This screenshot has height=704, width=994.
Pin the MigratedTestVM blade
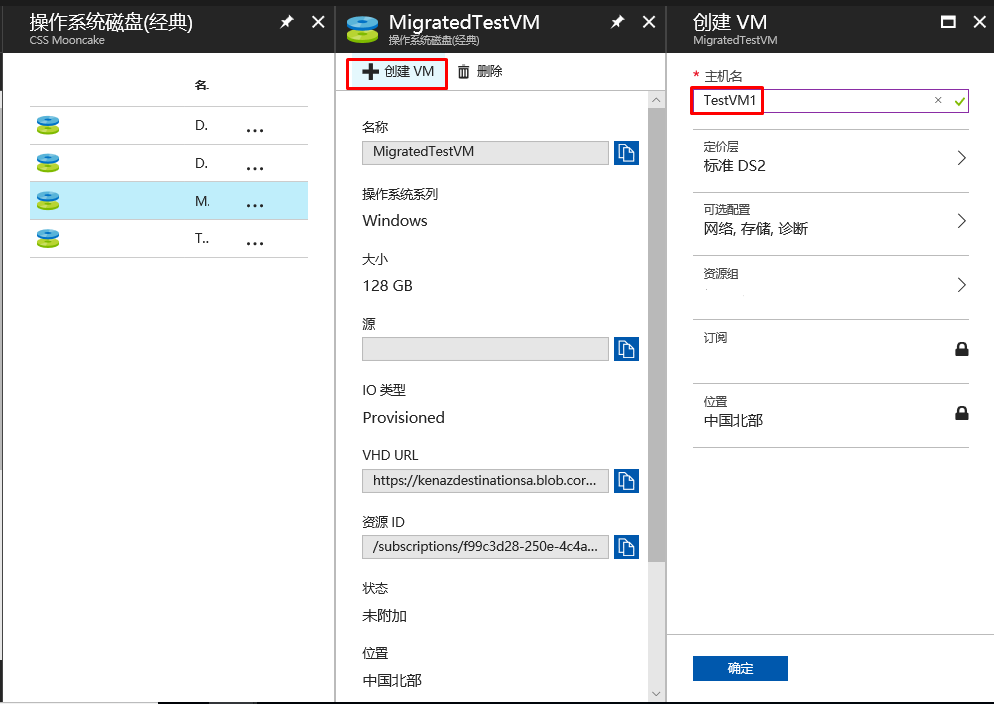[x=618, y=22]
